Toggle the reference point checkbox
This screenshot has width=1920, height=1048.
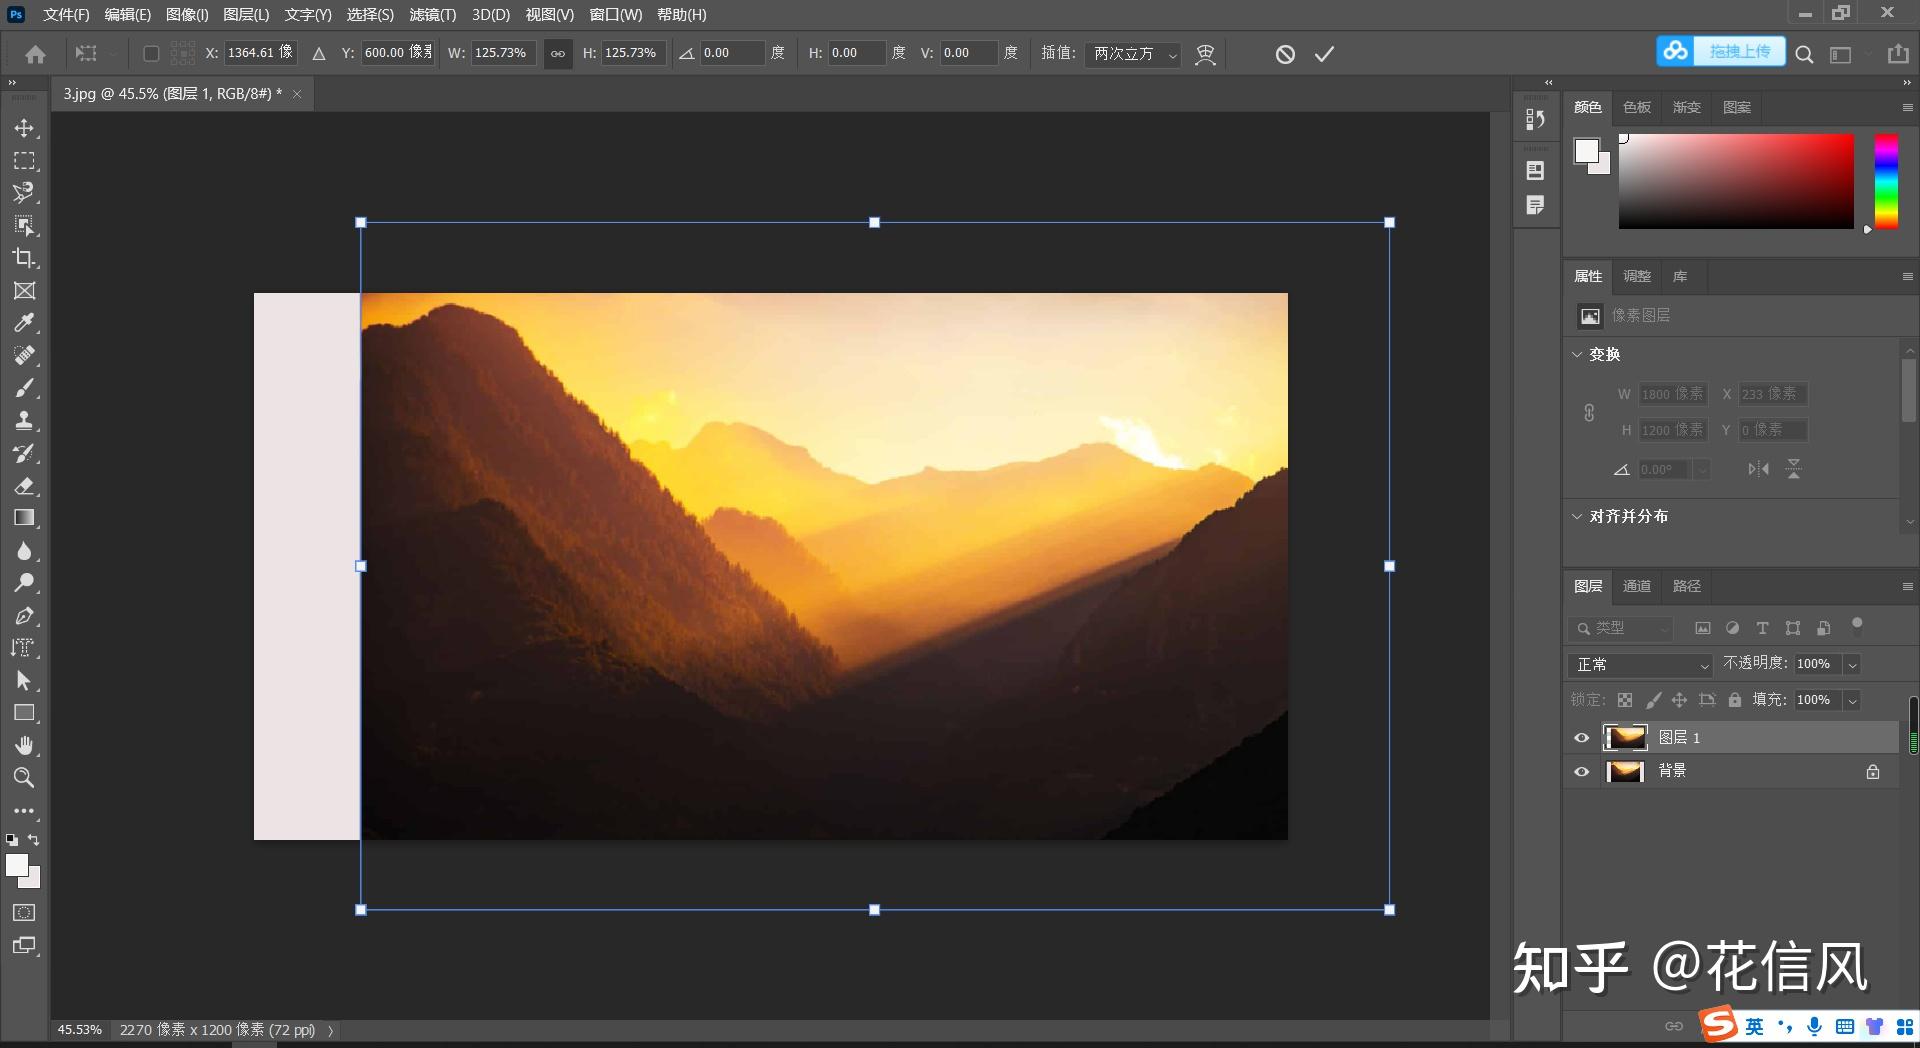(x=151, y=53)
